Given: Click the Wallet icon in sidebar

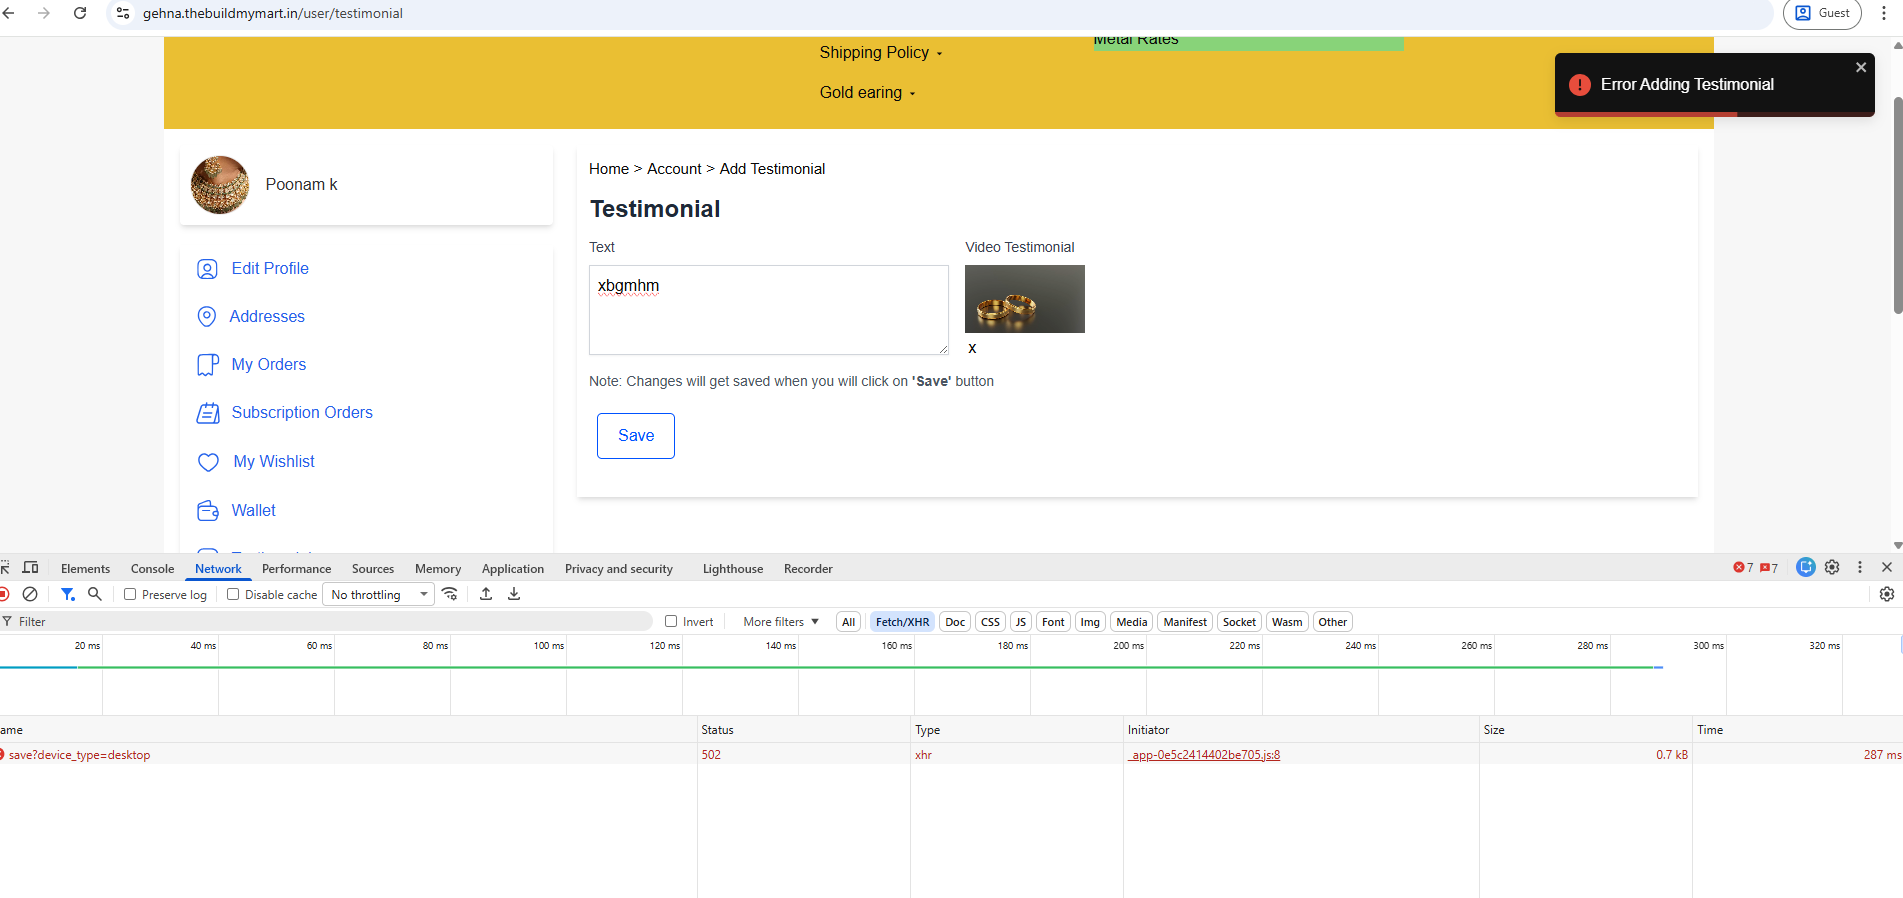Looking at the screenshot, I should [x=207, y=511].
